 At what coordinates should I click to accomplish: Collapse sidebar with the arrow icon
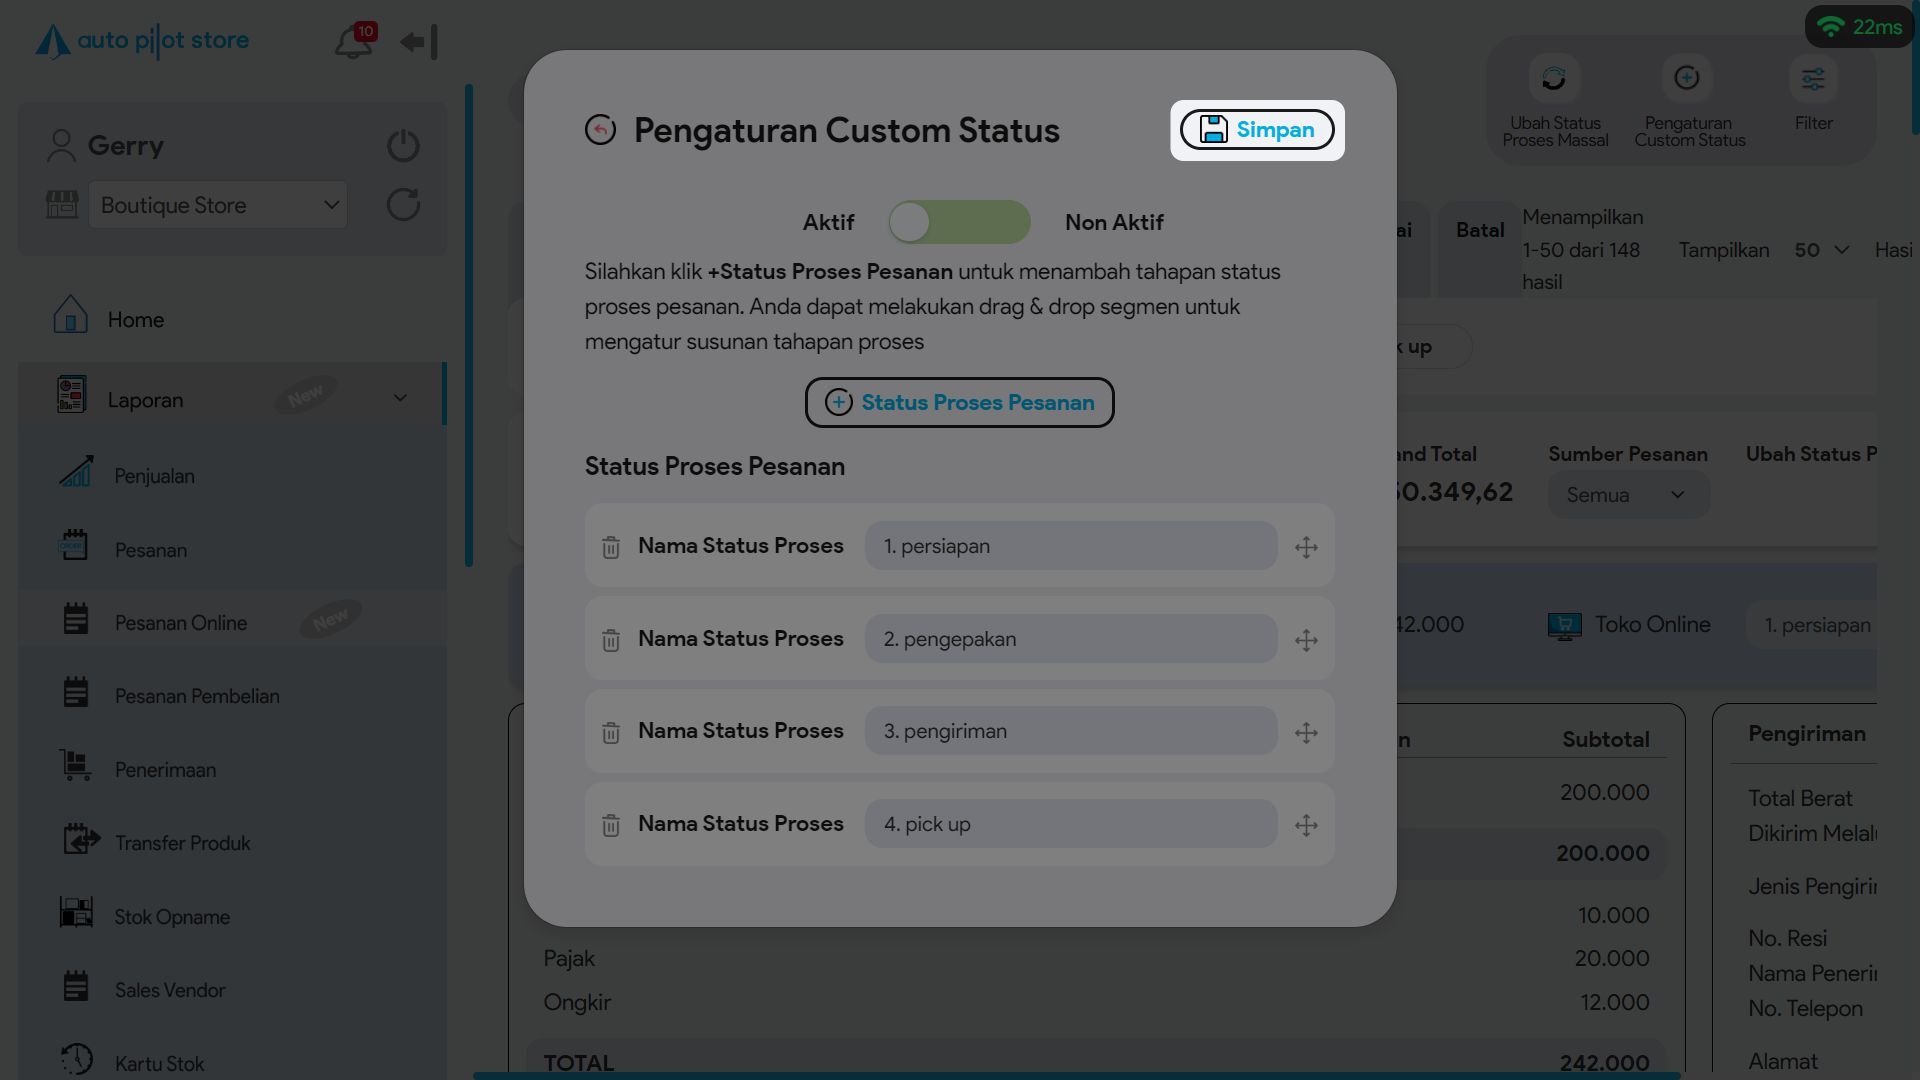click(x=419, y=42)
